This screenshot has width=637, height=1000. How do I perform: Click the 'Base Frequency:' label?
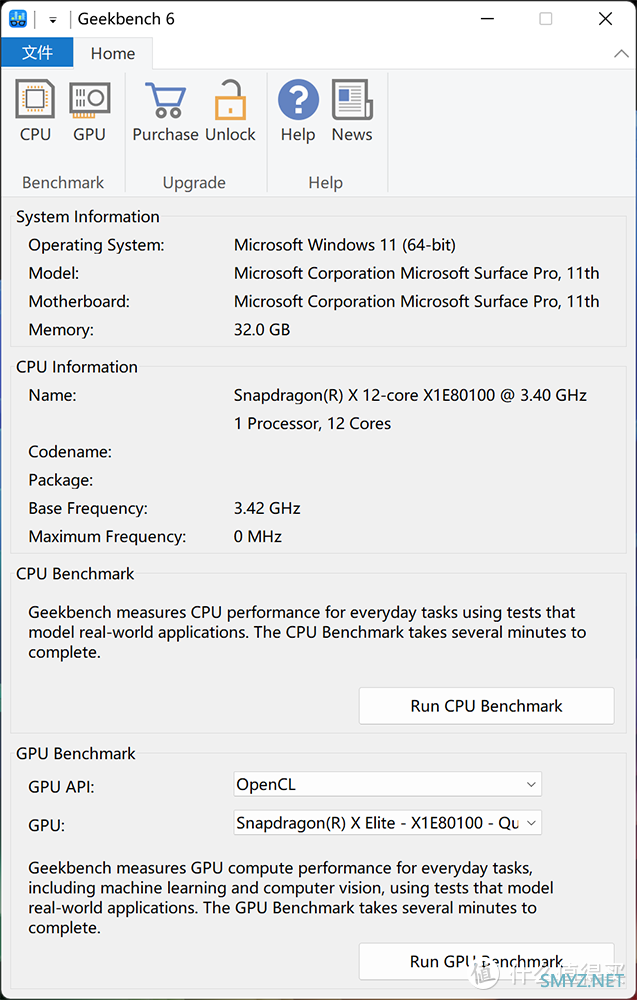tap(88, 508)
